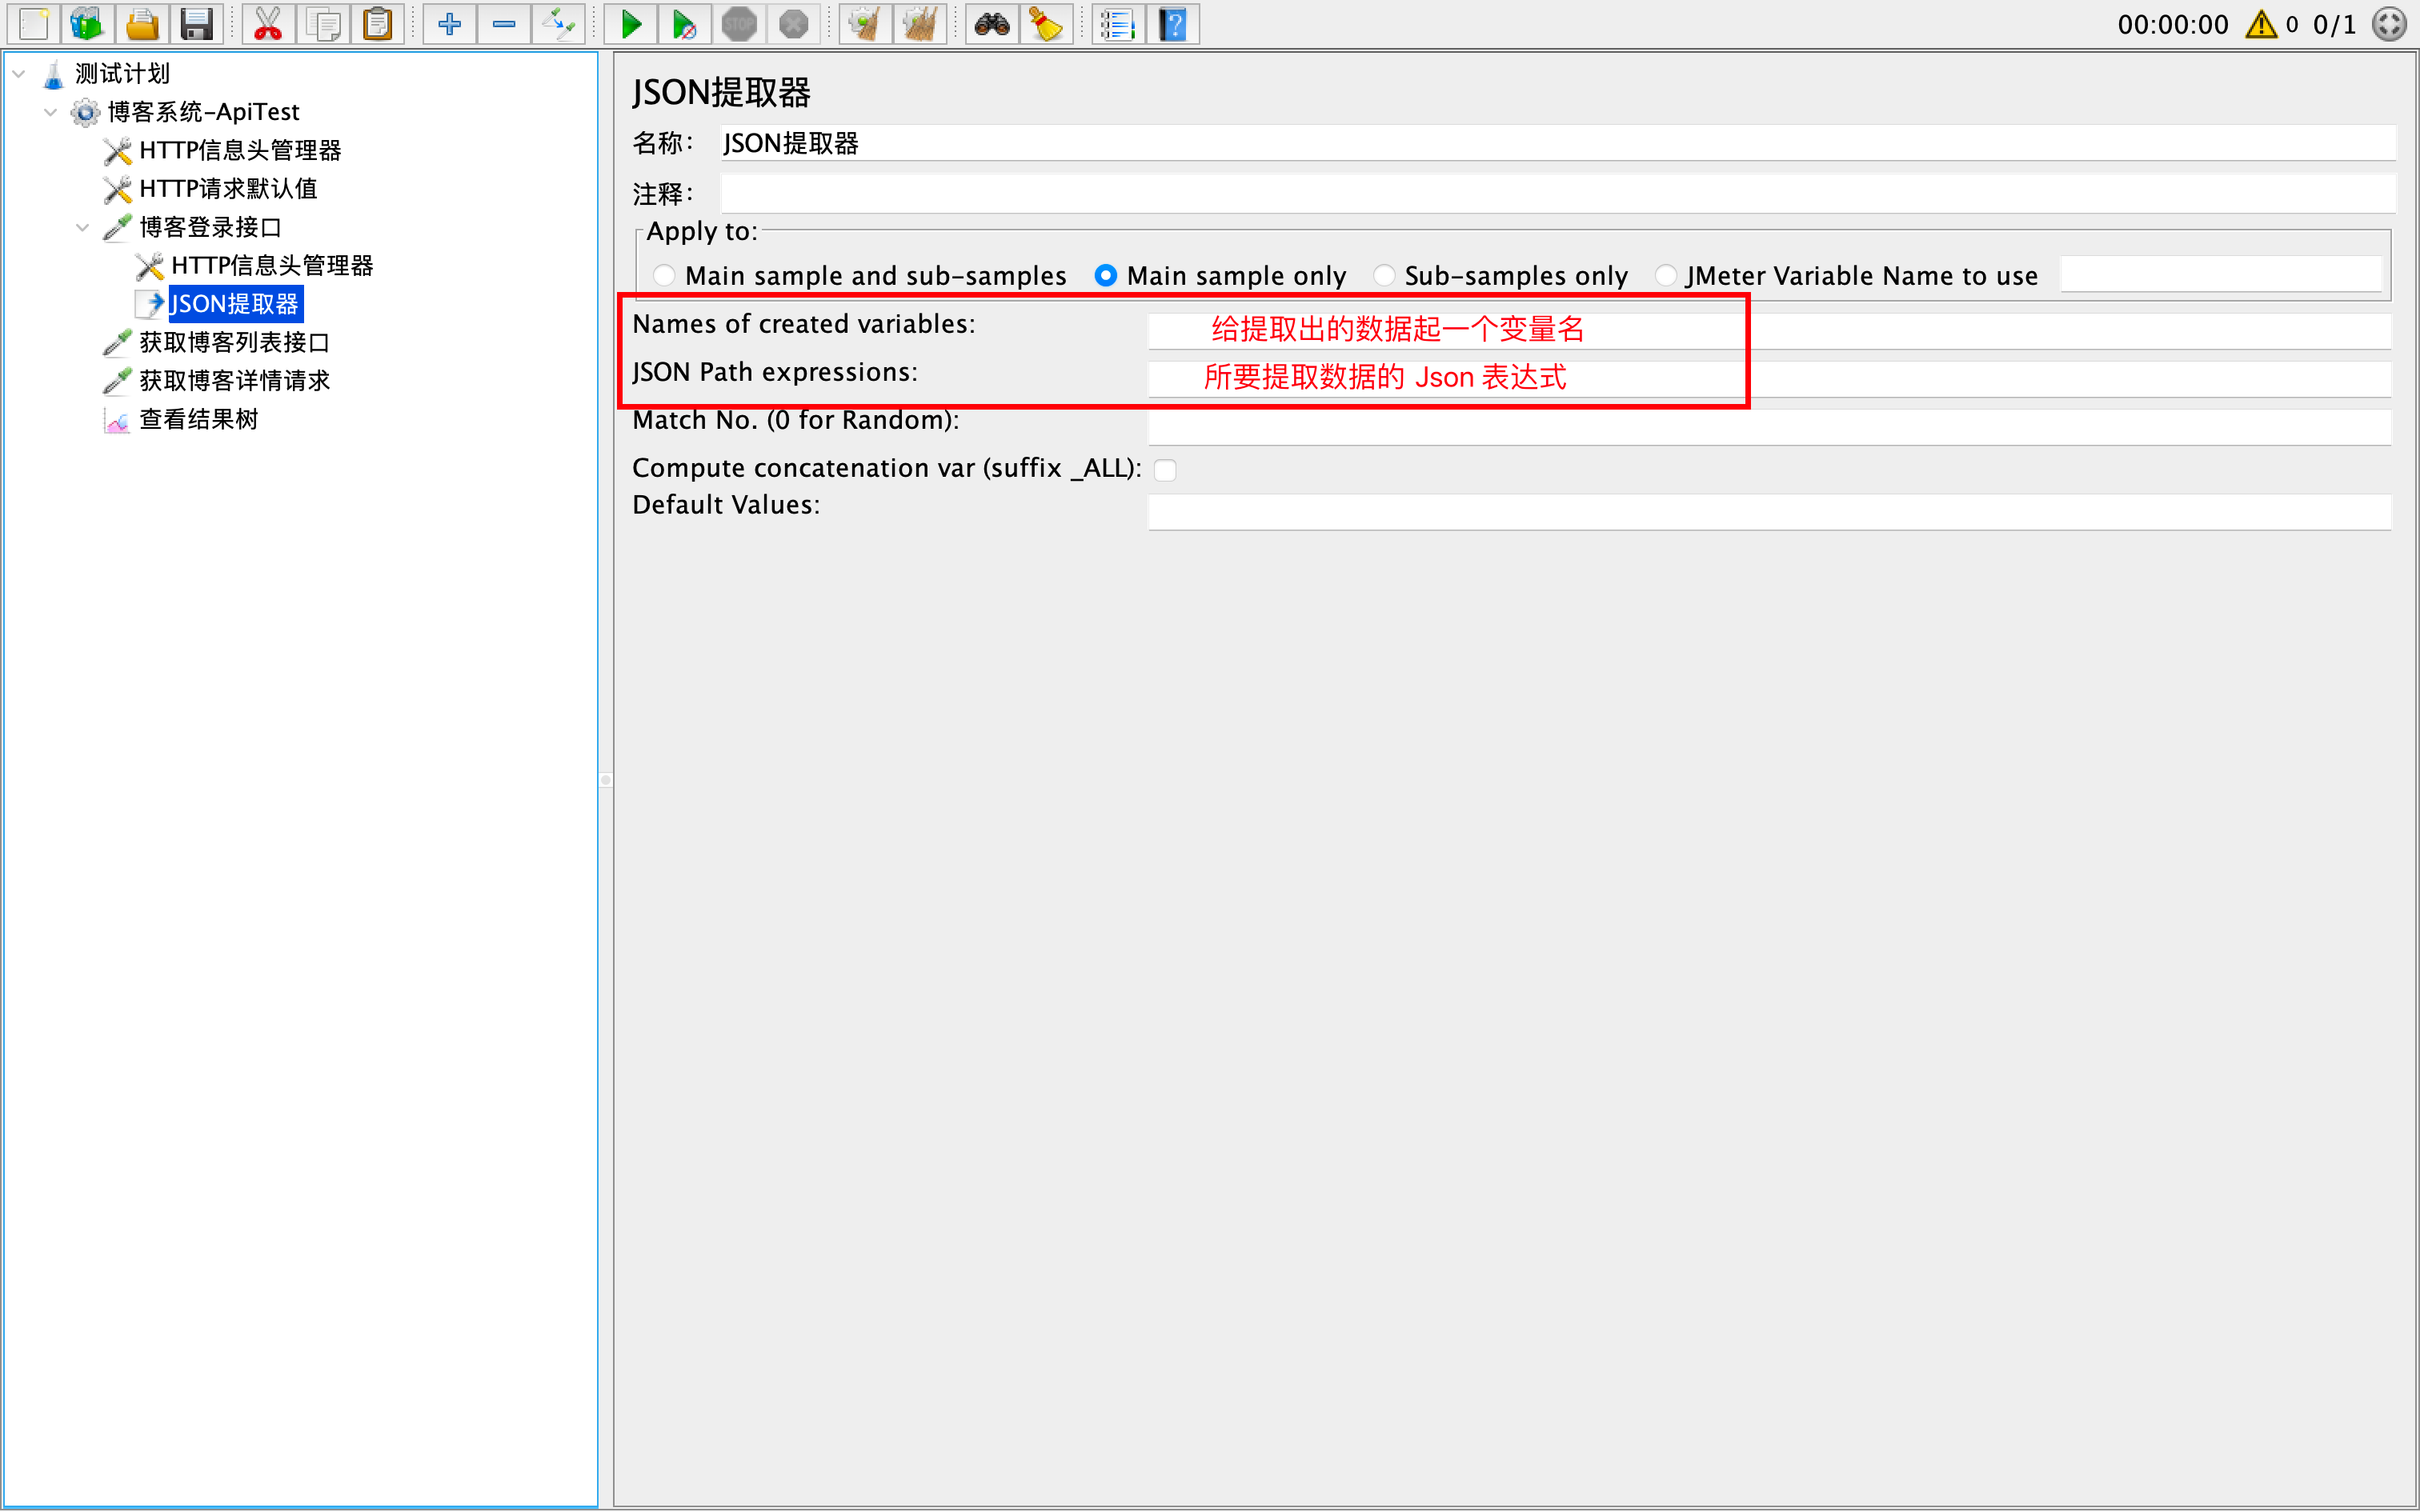Toggle Compute concatenation var checkbox
This screenshot has height=1512, width=2420.
pos(1165,469)
